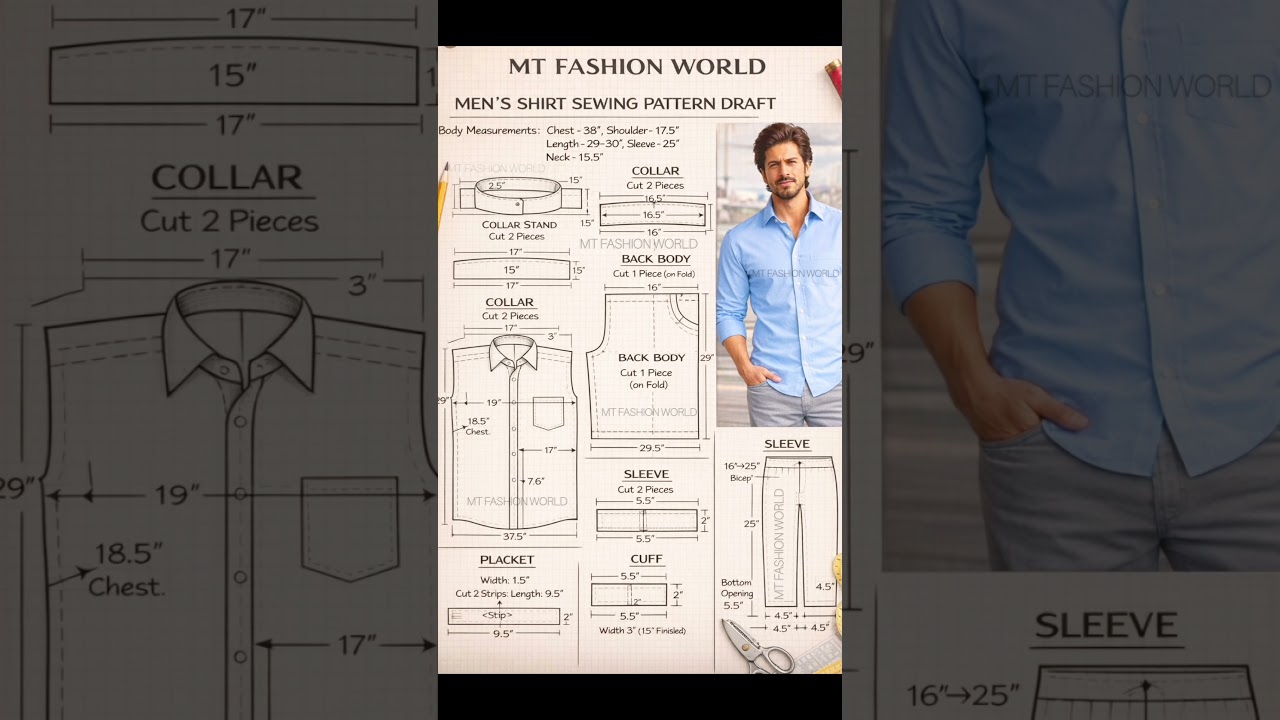Click COLLAR heading above the 16.5" collar piece
The height and width of the screenshot is (720, 1280).
point(656,171)
